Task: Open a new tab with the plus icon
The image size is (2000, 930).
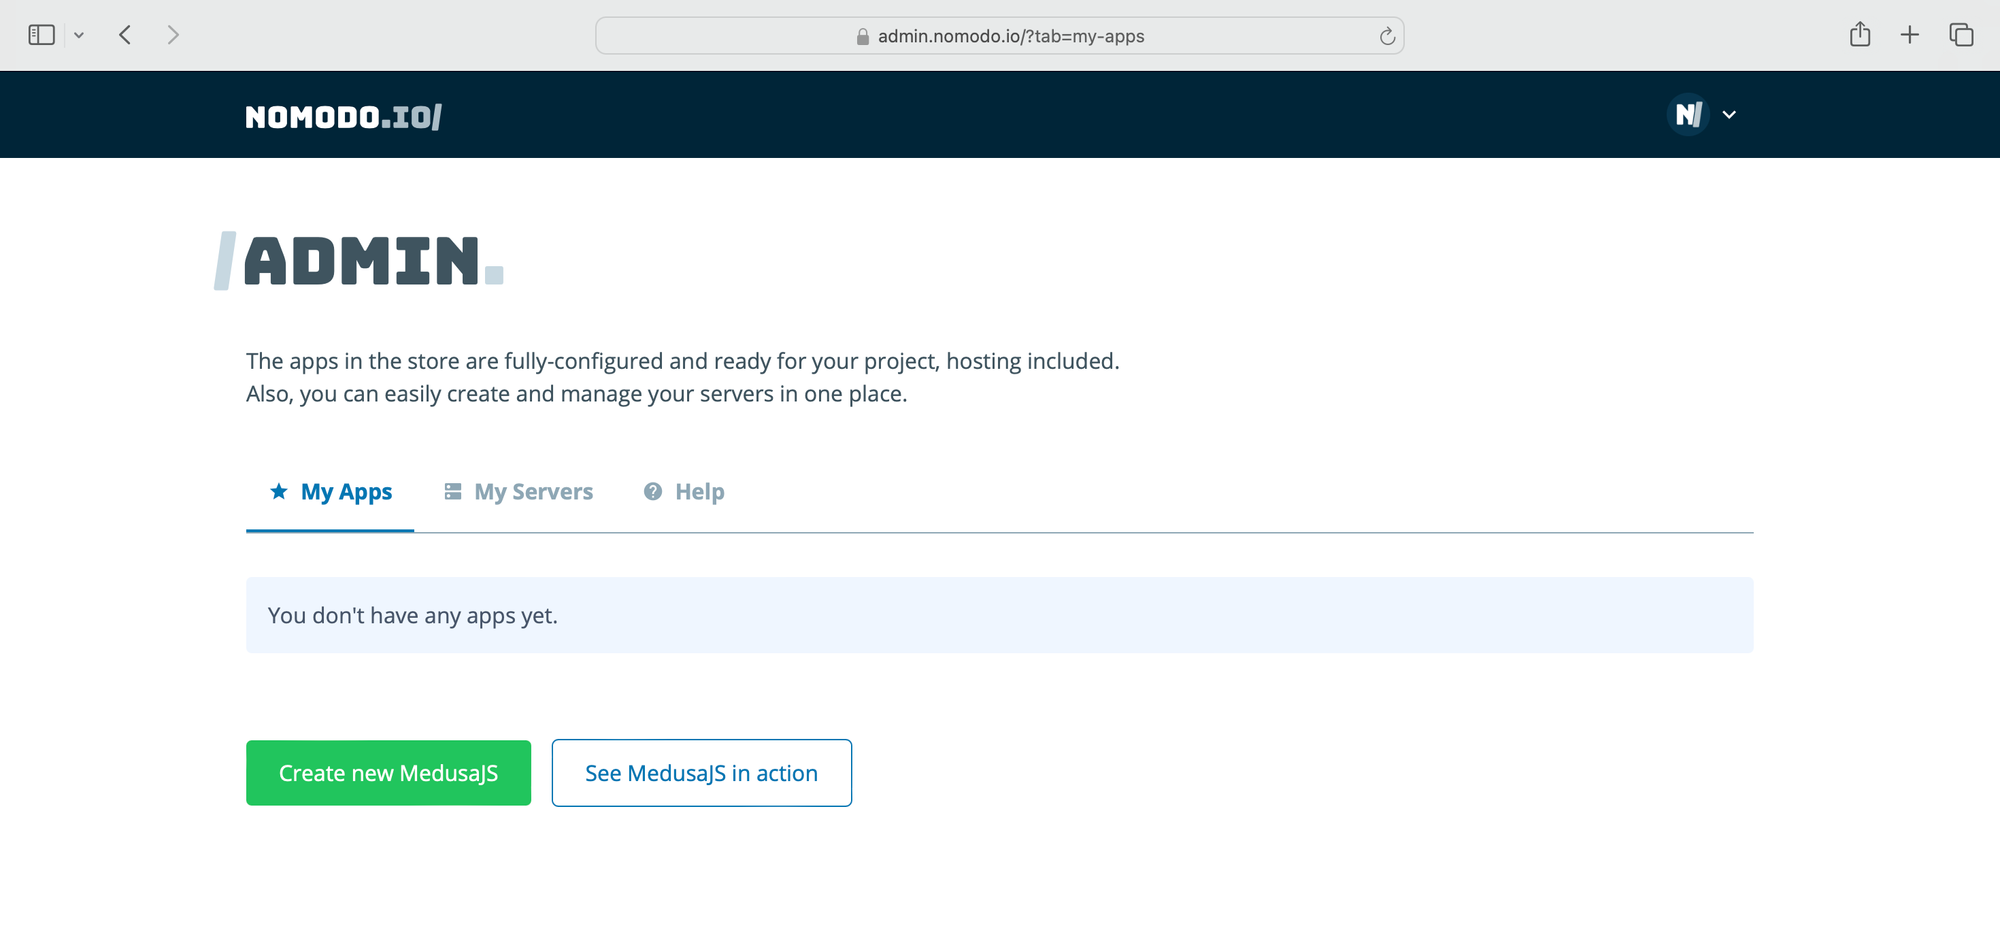Action: [1910, 35]
